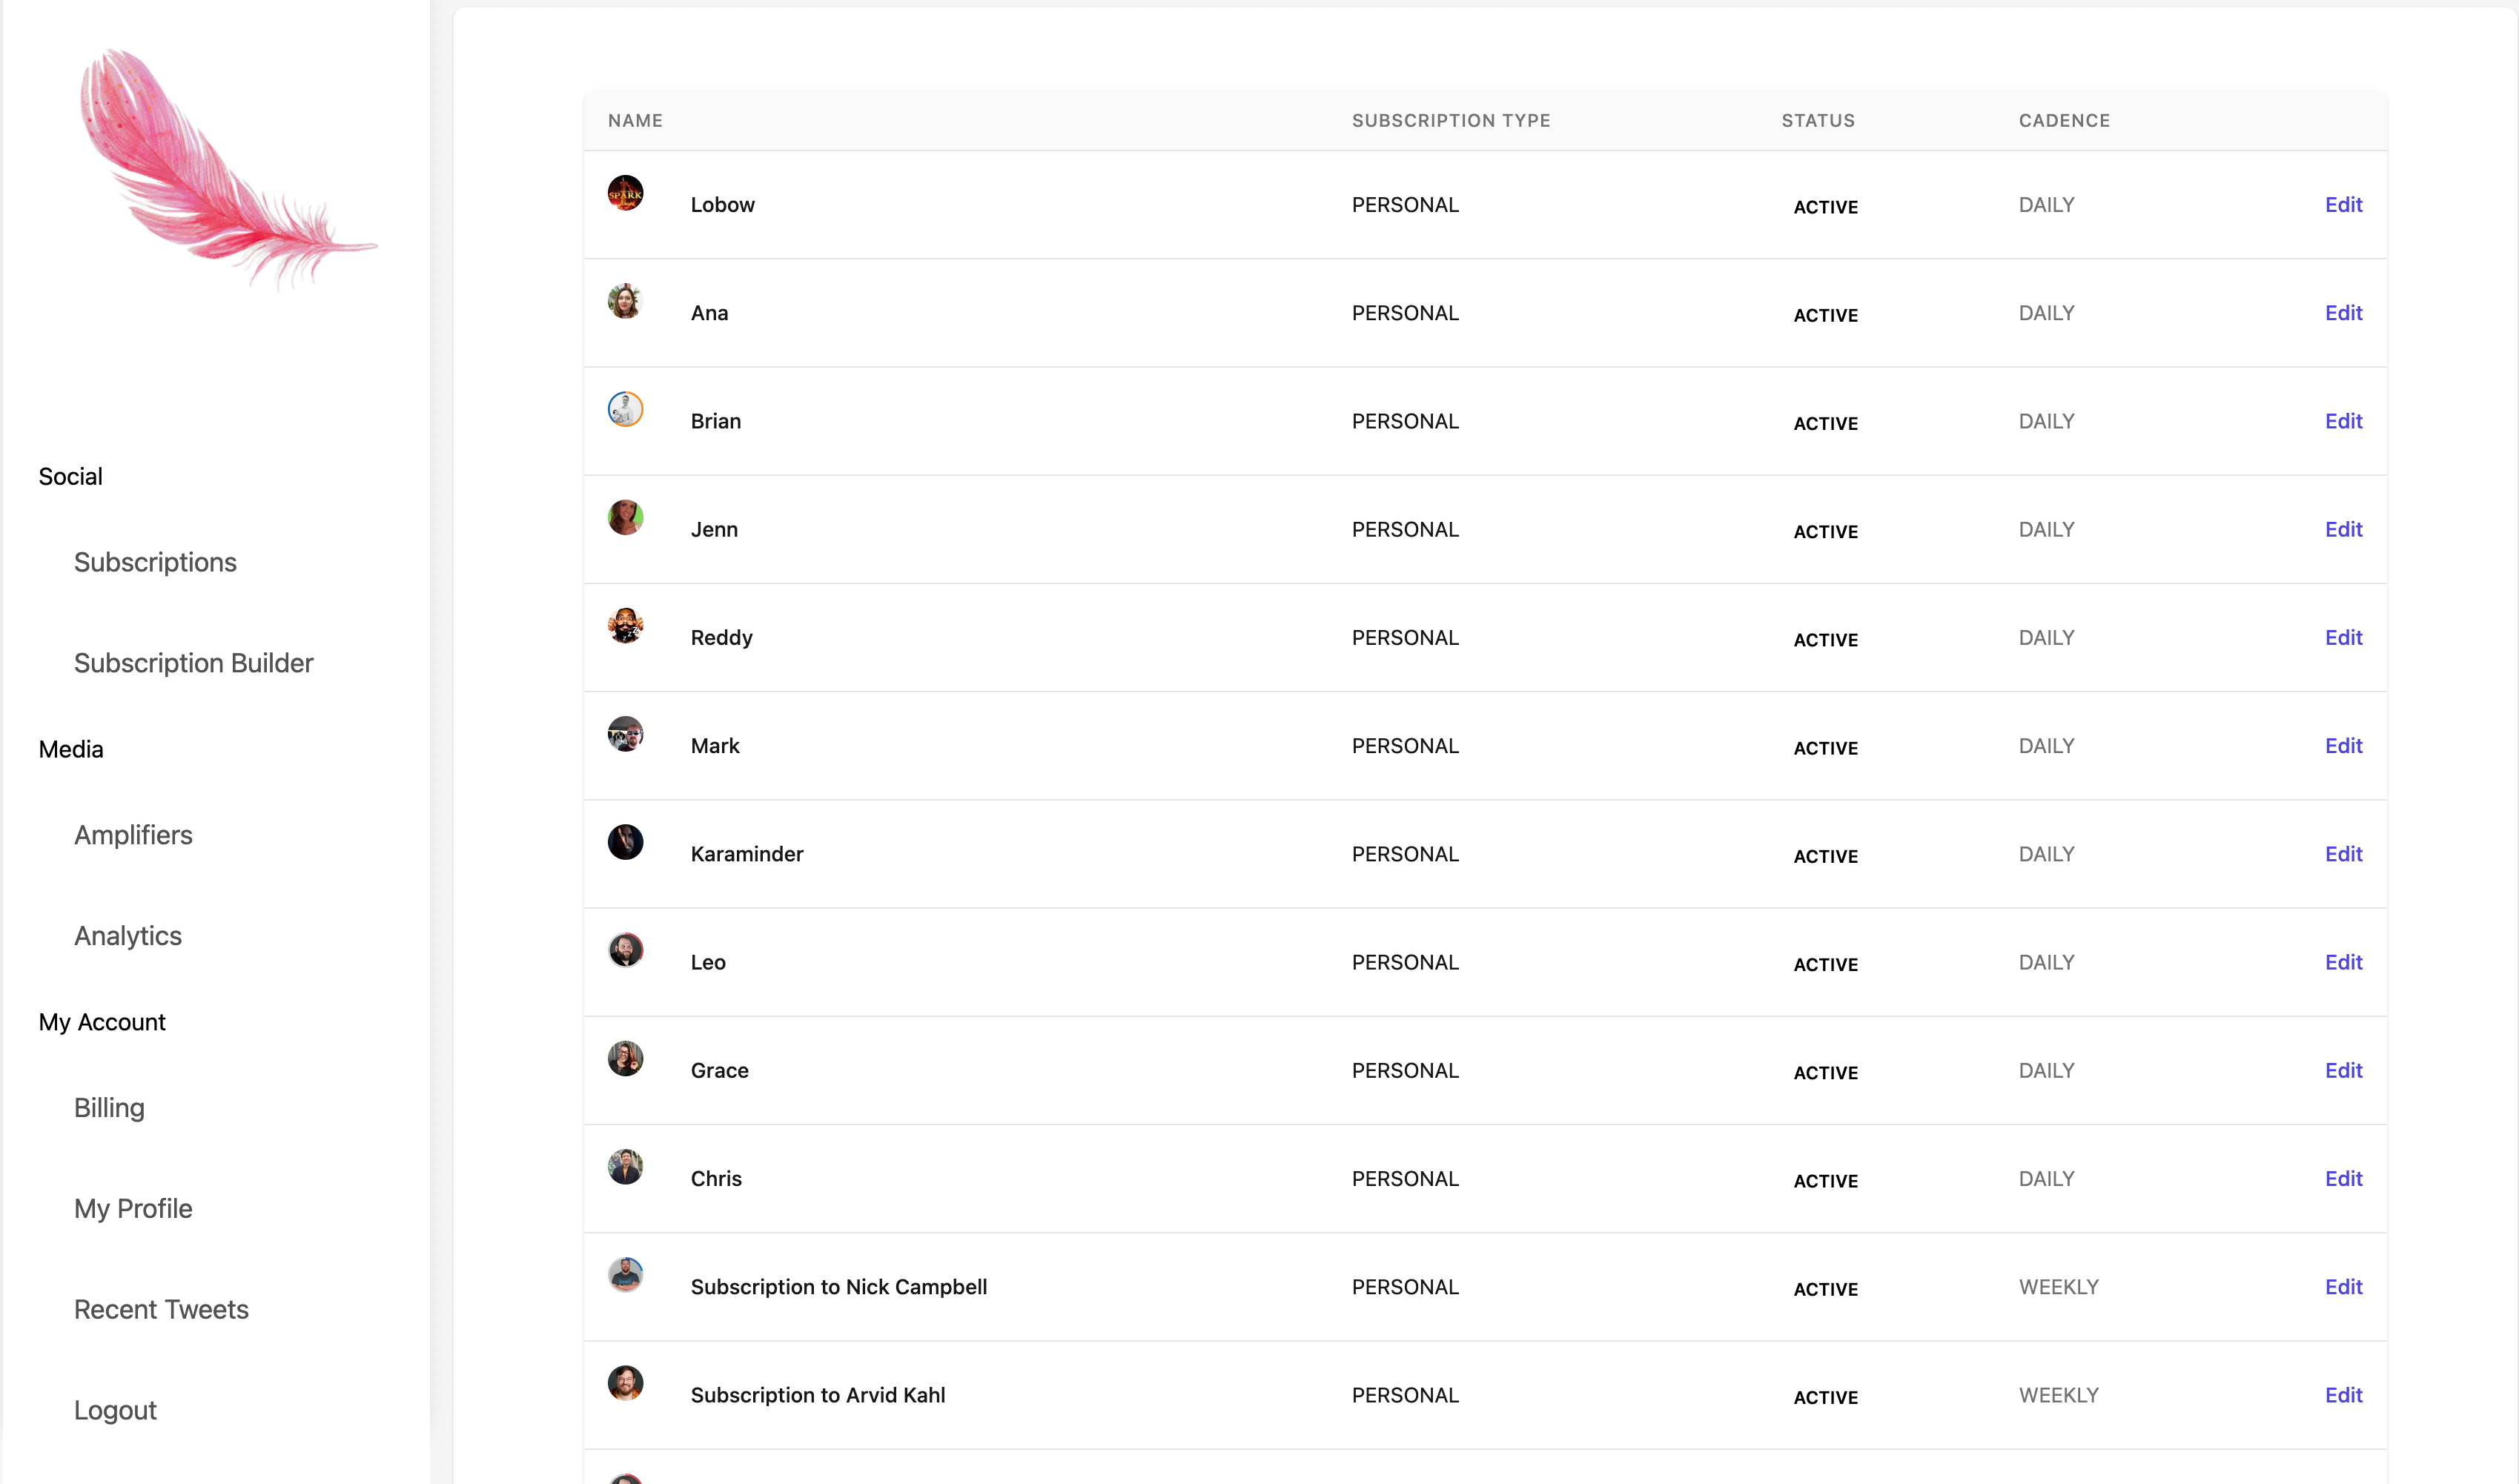
Task: Open Billing under My Account
Action: point(109,1108)
